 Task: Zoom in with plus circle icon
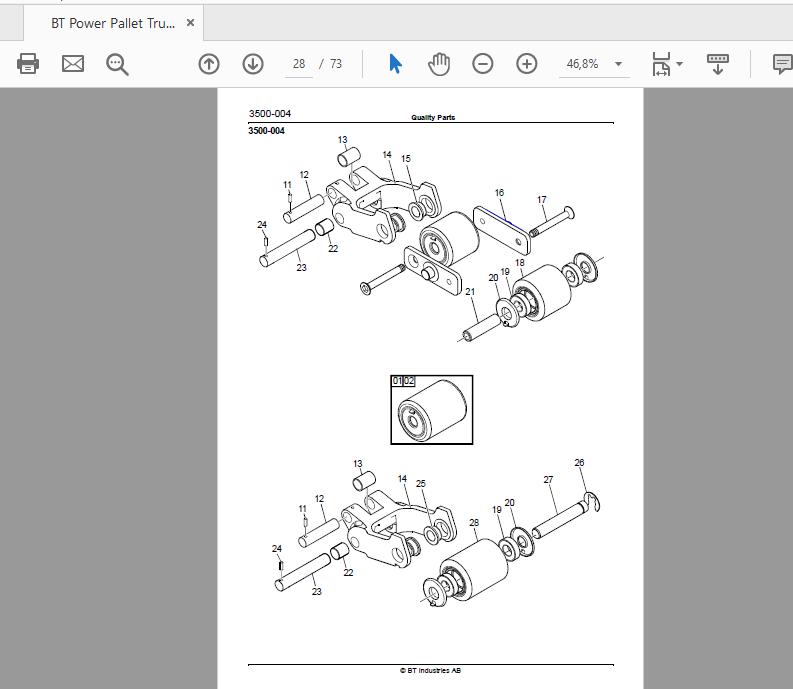526,64
